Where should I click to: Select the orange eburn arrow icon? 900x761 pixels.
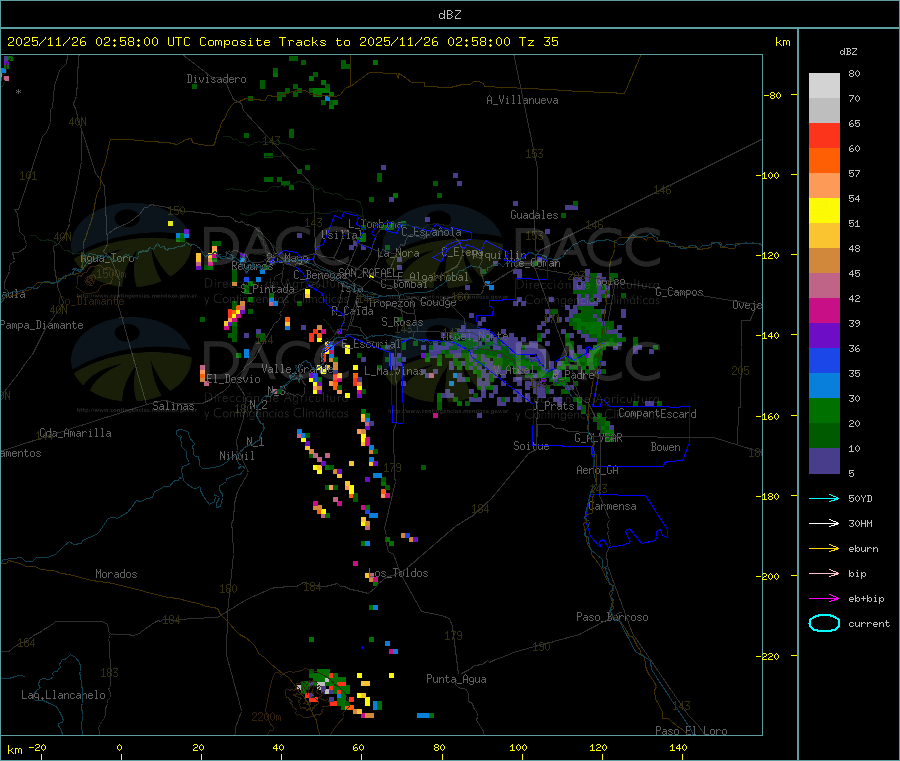823,548
